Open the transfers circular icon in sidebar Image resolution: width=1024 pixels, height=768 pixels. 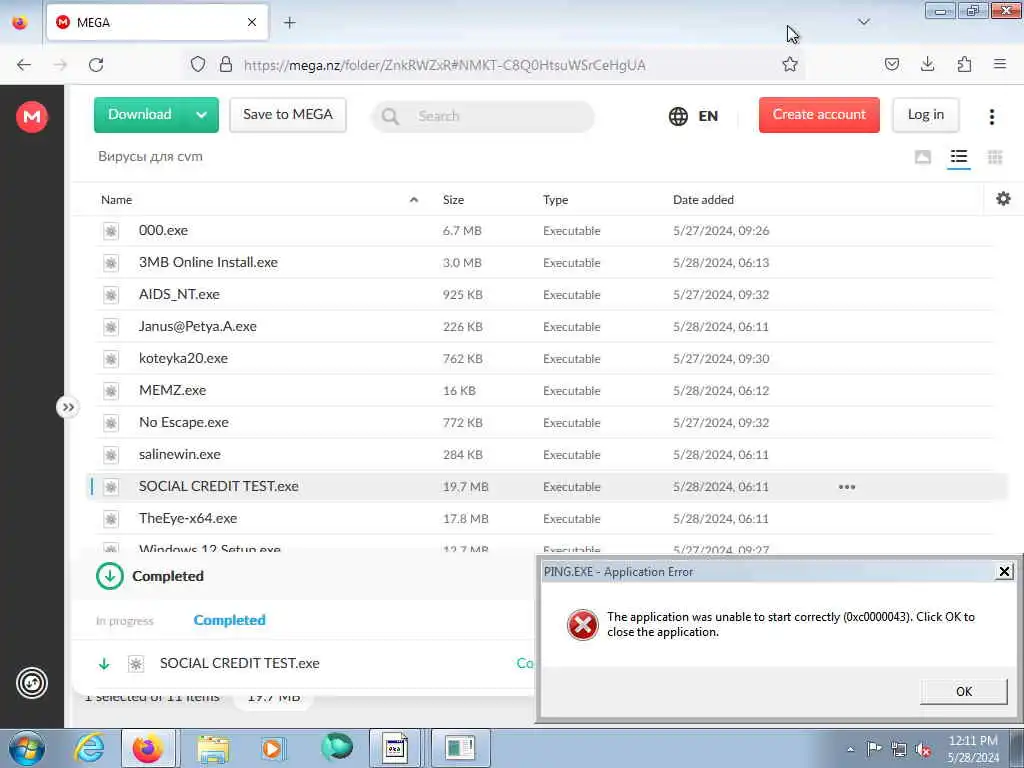[31, 683]
